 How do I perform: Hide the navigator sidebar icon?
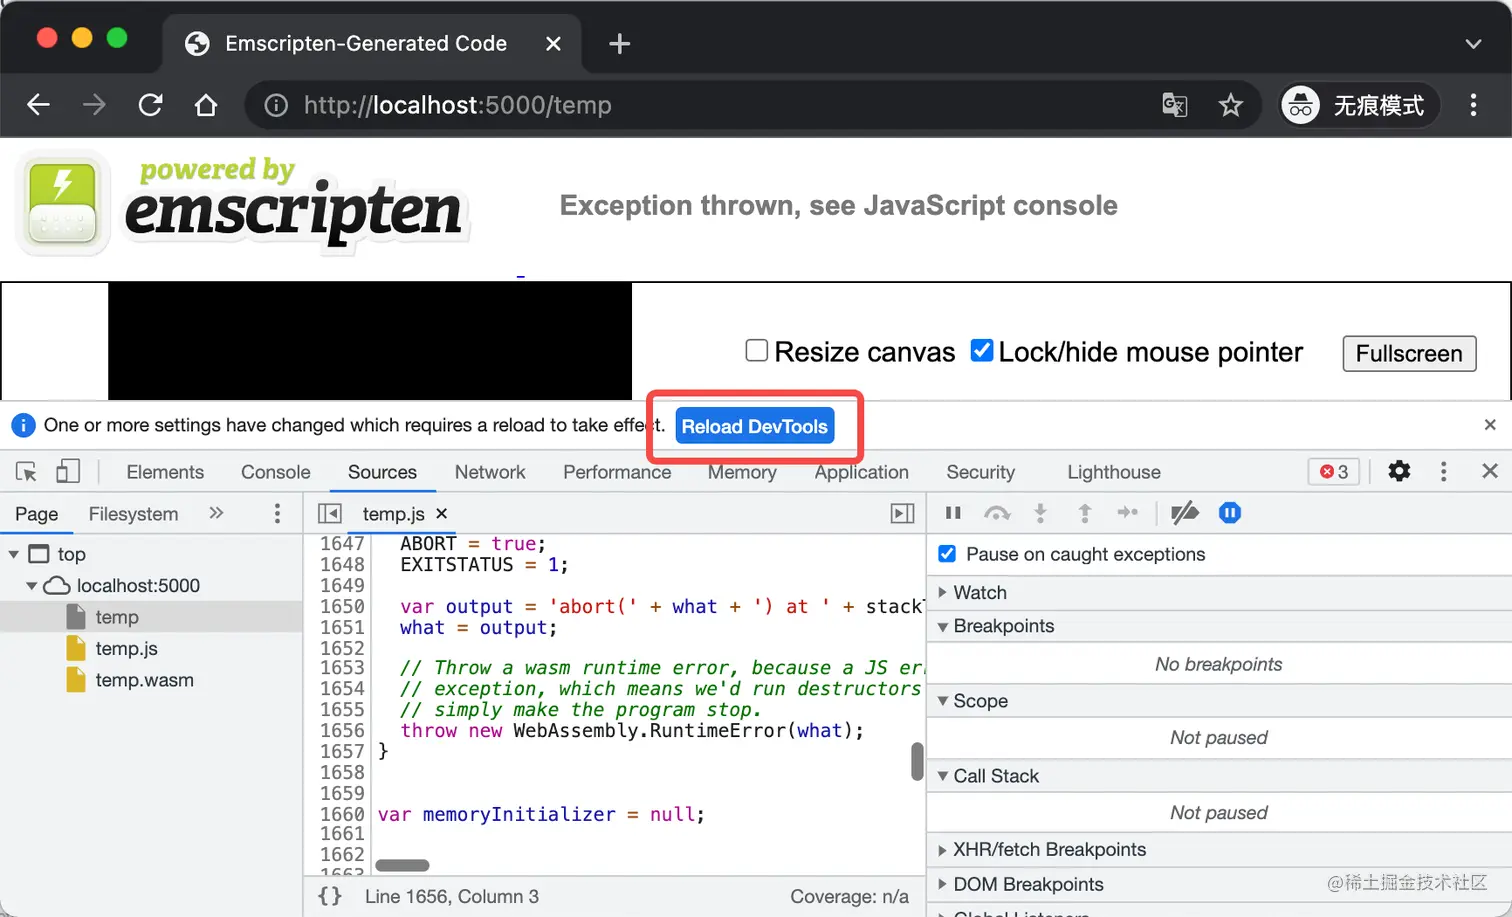pyautogui.click(x=329, y=513)
